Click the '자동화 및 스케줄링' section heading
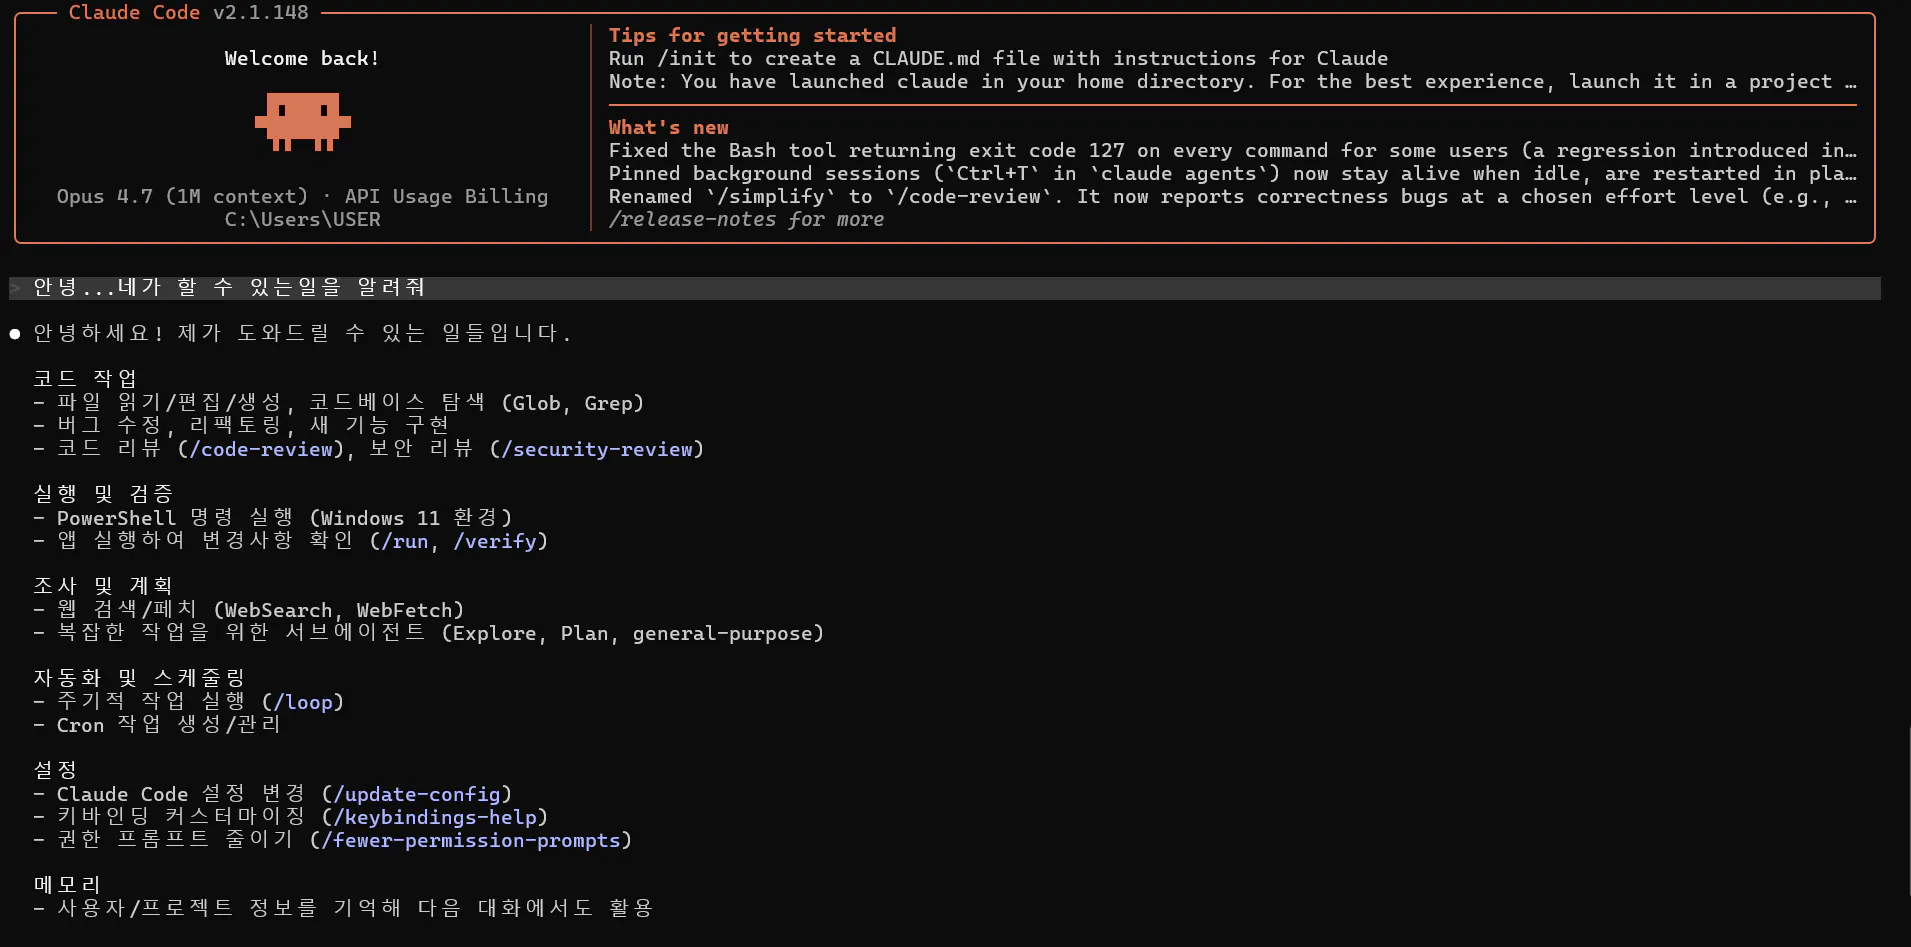Image resolution: width=1911 pixels, height=947 pixels. click(139, 678)
